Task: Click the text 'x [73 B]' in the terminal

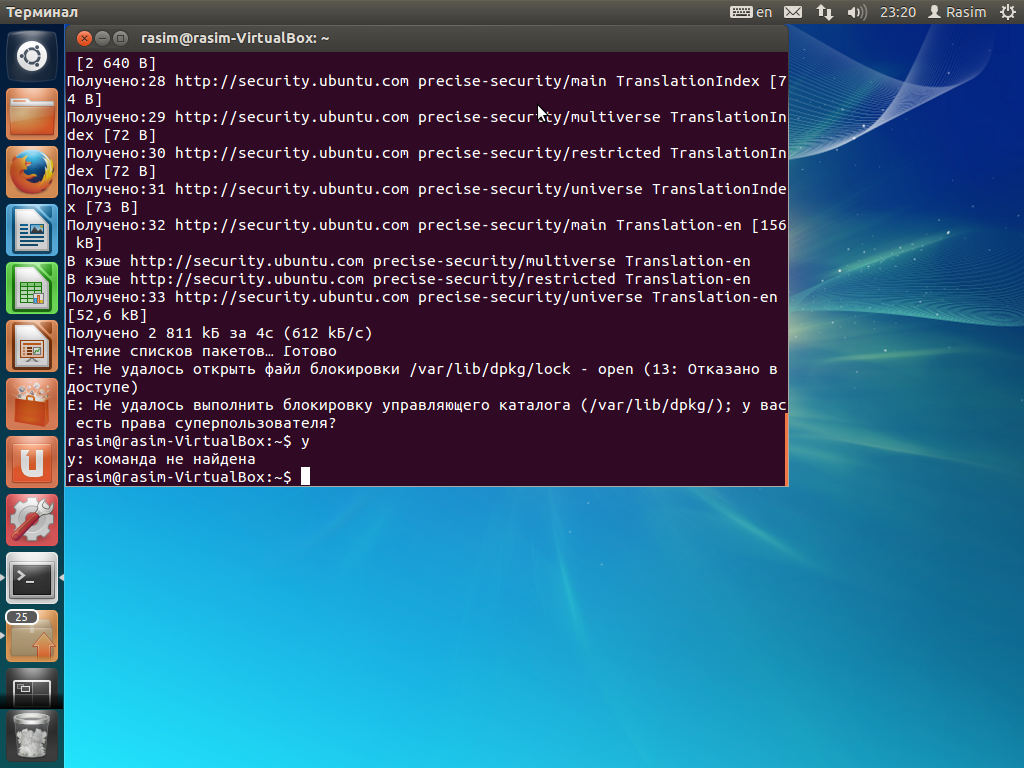Action: [x=103, y=207]
